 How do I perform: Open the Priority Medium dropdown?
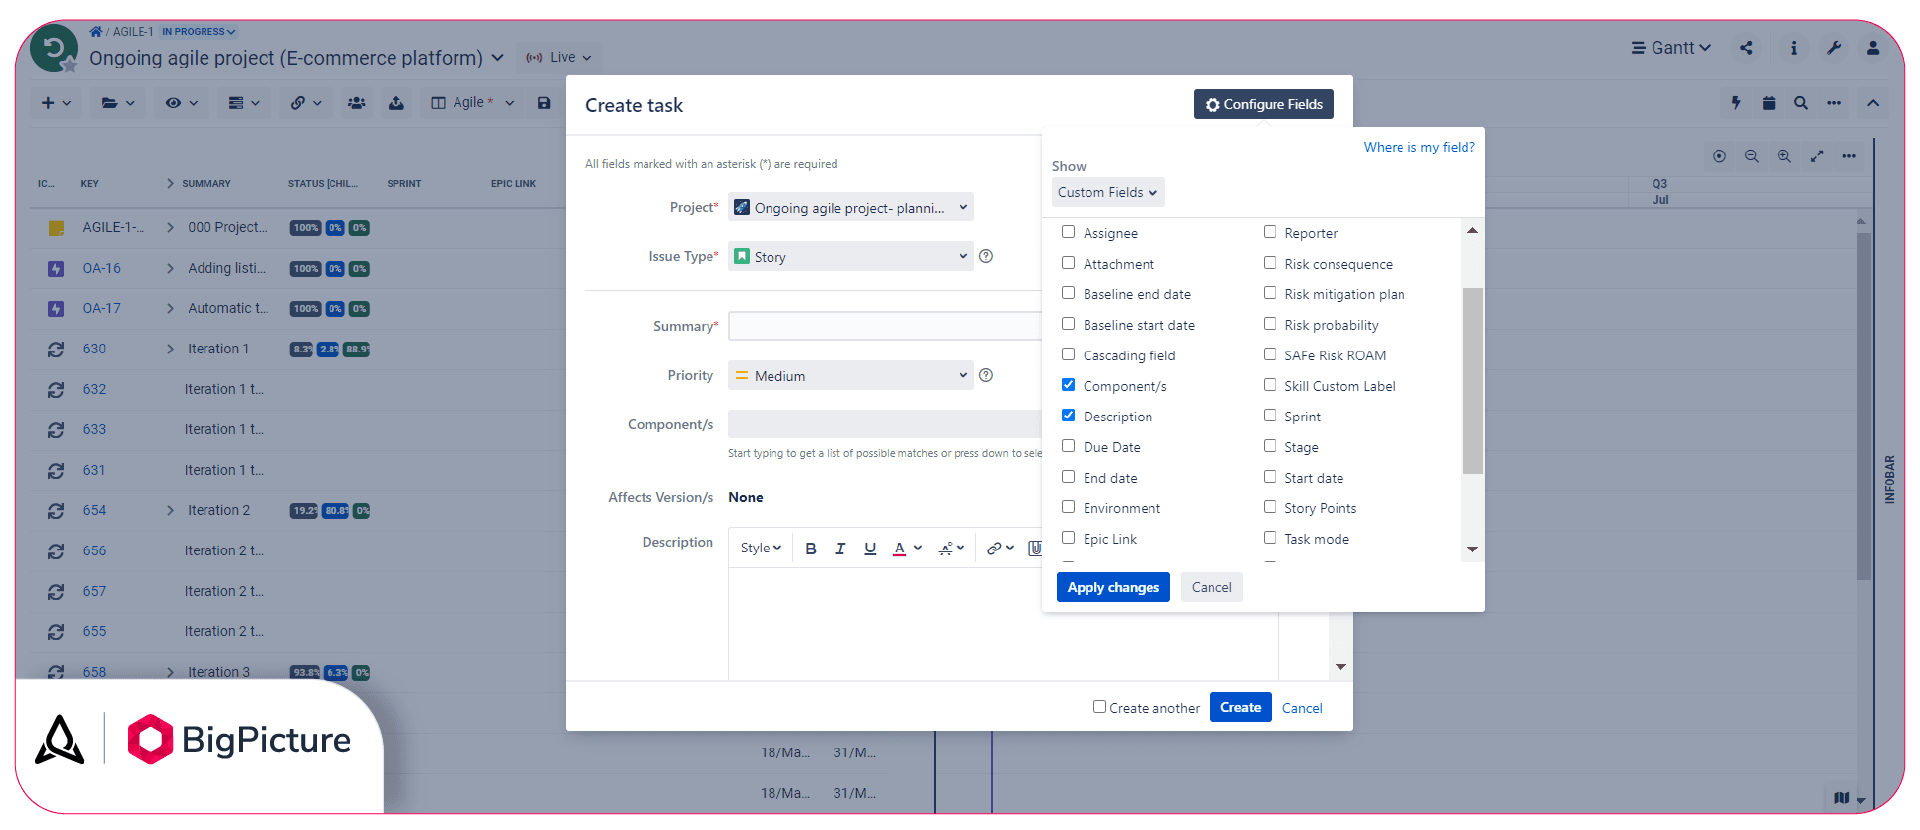click(851, 375)
